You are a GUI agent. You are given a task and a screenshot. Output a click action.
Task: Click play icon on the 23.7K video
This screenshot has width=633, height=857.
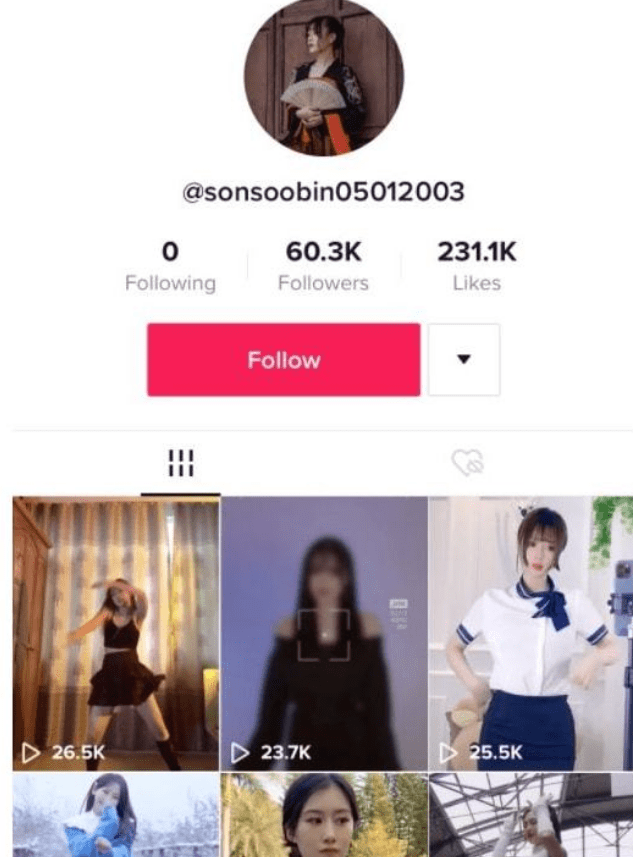239,753
